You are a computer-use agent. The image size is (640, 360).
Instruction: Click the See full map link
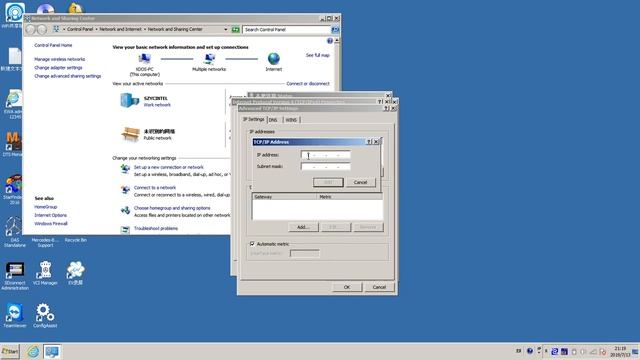(x=318, y=55)
